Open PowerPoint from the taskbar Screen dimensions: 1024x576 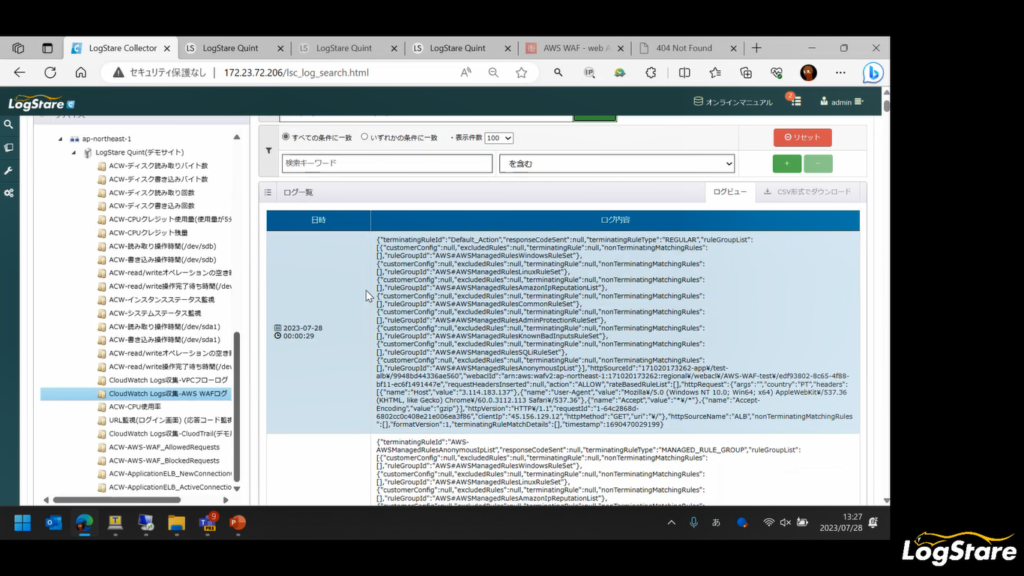pos(238,522)
